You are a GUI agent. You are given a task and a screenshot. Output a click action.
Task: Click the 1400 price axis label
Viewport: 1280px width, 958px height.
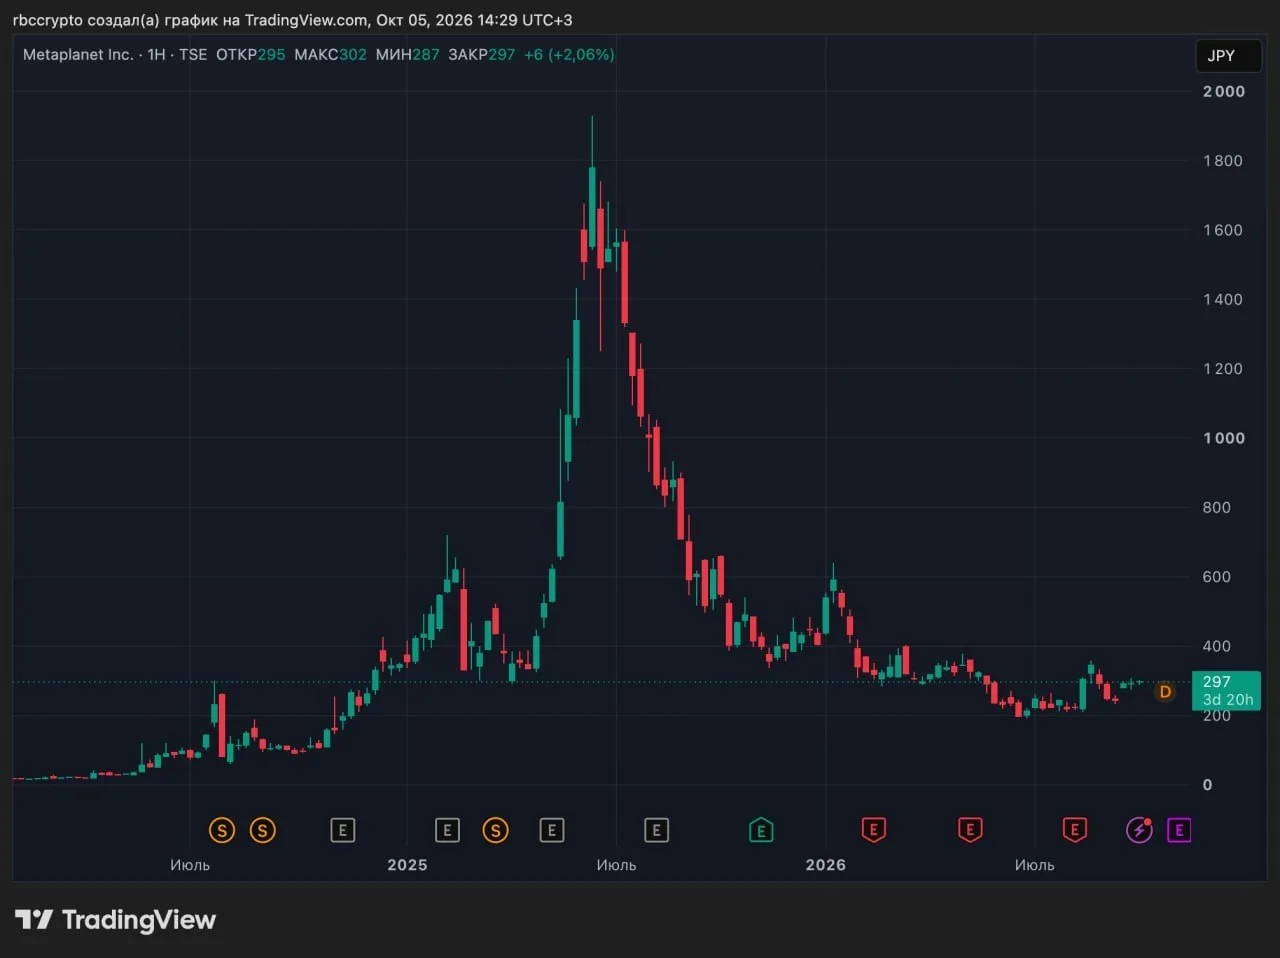click(x=1223, y=299)
